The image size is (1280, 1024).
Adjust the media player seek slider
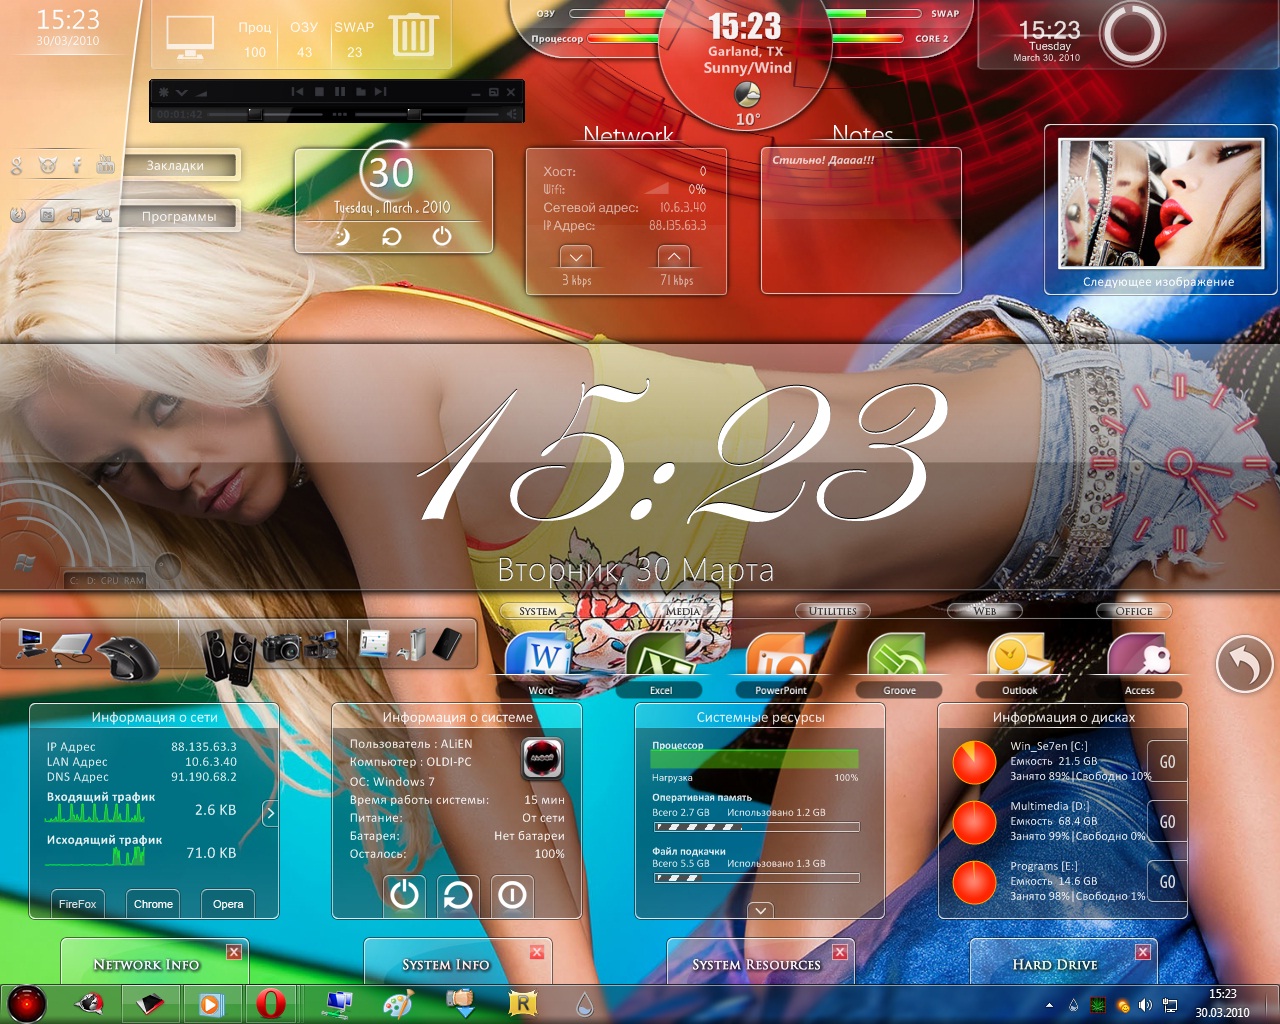click(265, 114)
